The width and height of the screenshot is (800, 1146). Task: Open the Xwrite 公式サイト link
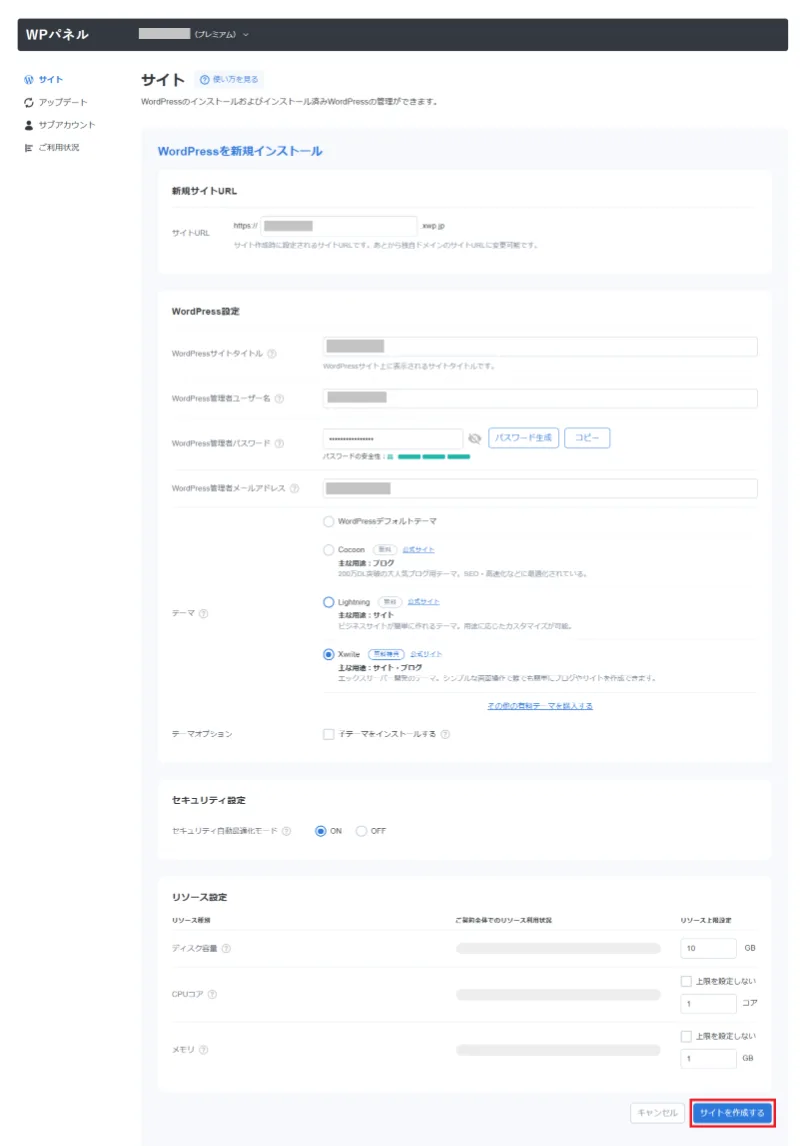coord(426,654)
